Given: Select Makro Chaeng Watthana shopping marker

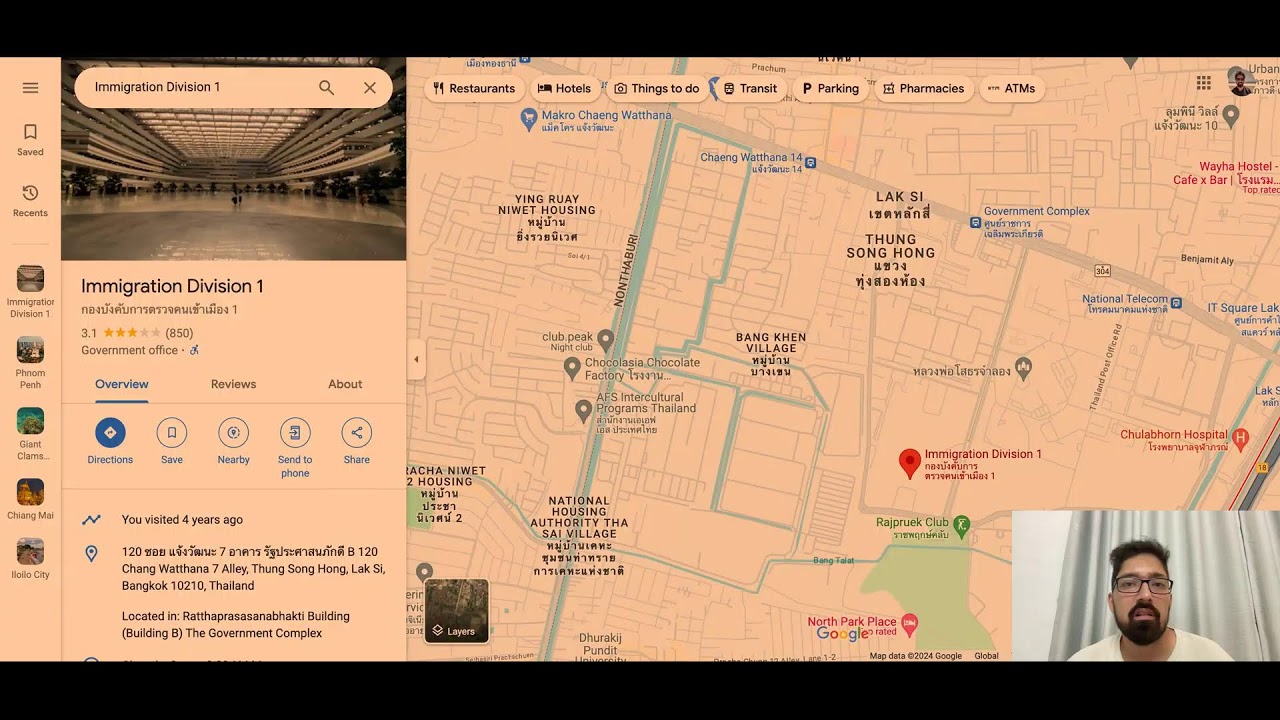Looking at the screenshot, I should [x=529, y=119].
